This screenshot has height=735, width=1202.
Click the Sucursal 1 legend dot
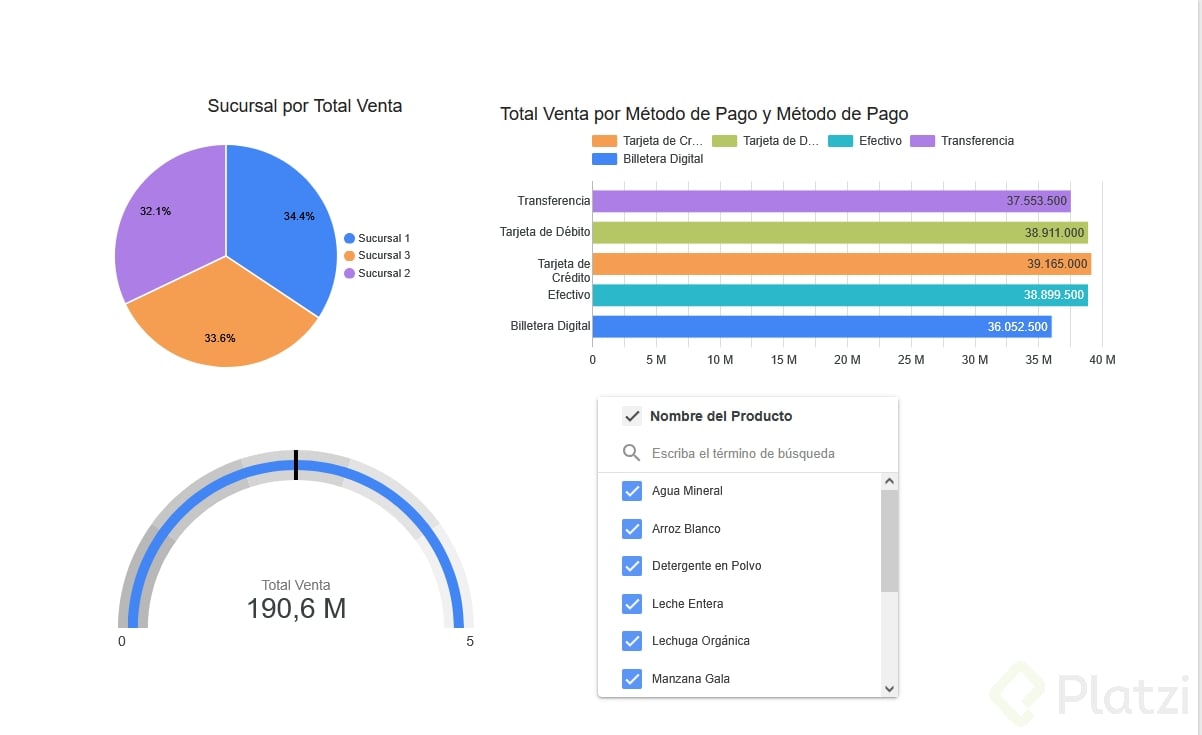click(x=349, y=238)
